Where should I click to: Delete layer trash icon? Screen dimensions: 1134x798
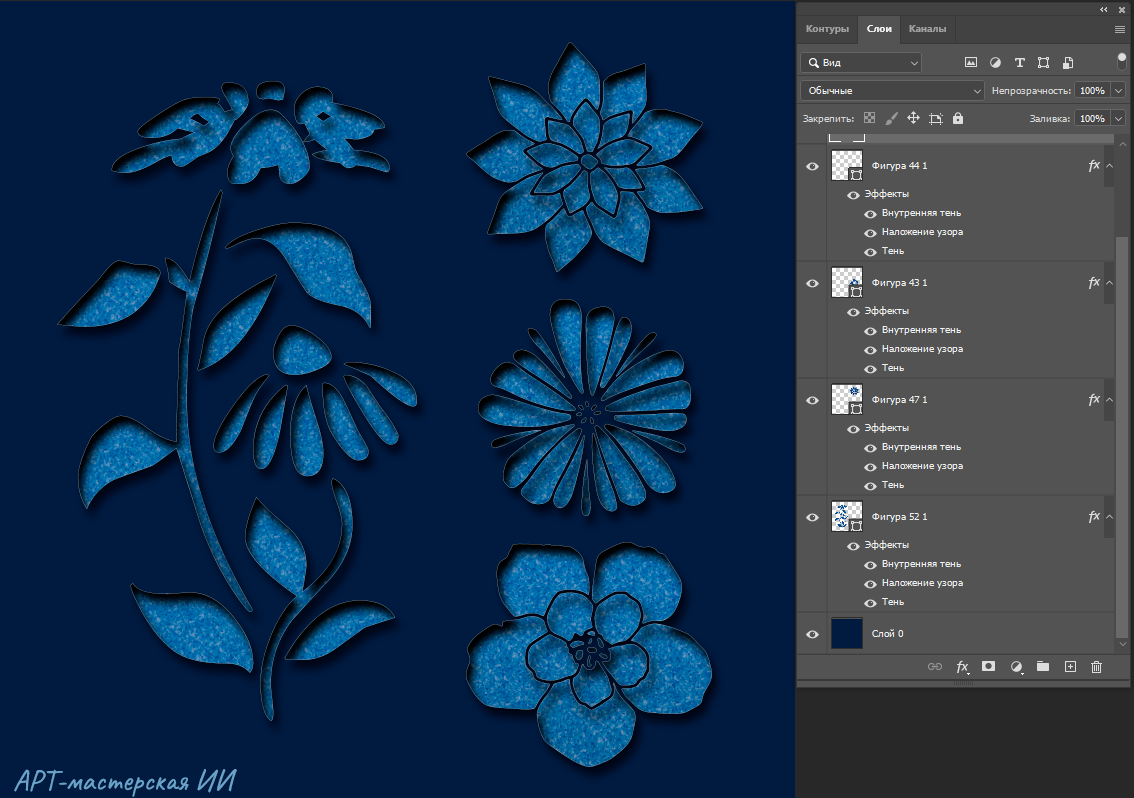tap(1096, 667)
